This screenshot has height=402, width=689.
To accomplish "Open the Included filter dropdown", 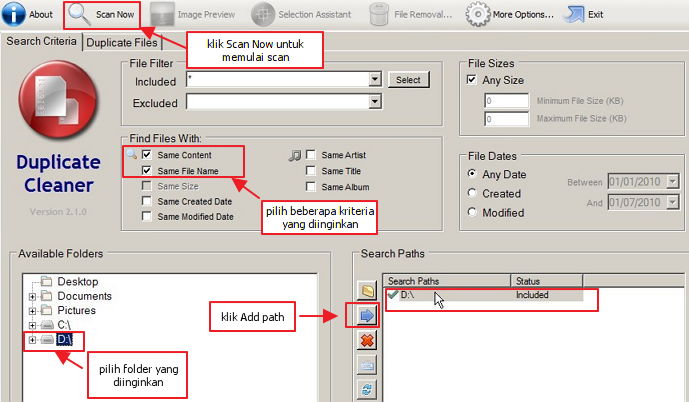I will (x=374, y=80).
